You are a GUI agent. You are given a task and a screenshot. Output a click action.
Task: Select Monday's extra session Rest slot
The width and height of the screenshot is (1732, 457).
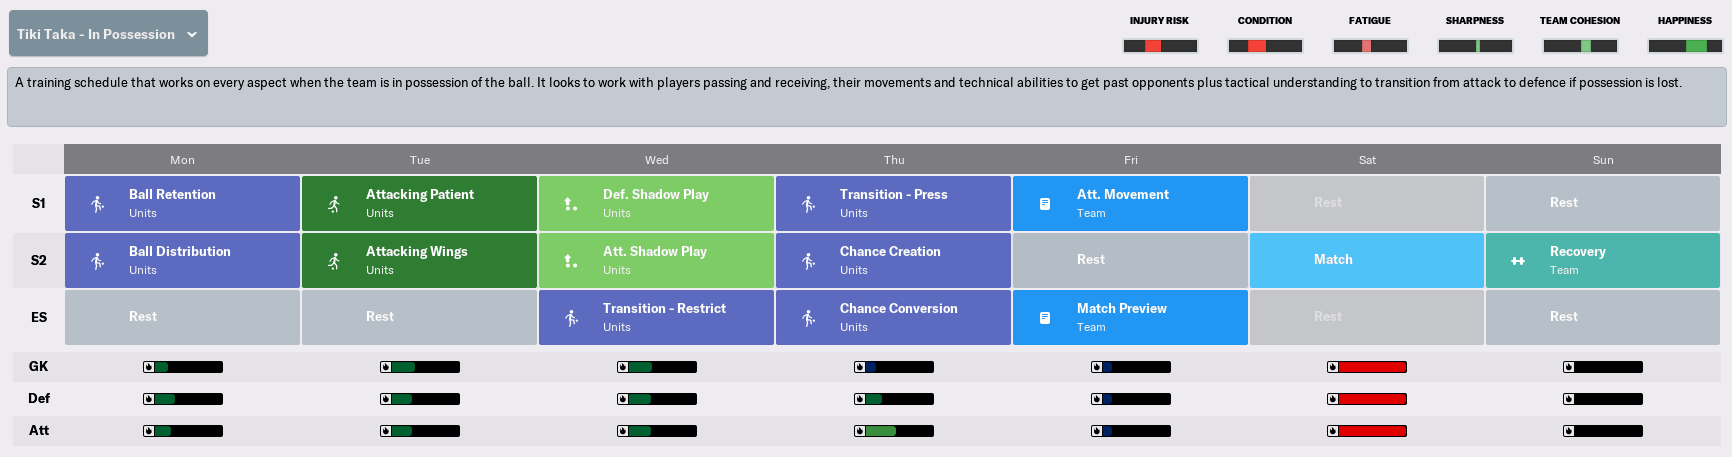[x=182, y=317]
